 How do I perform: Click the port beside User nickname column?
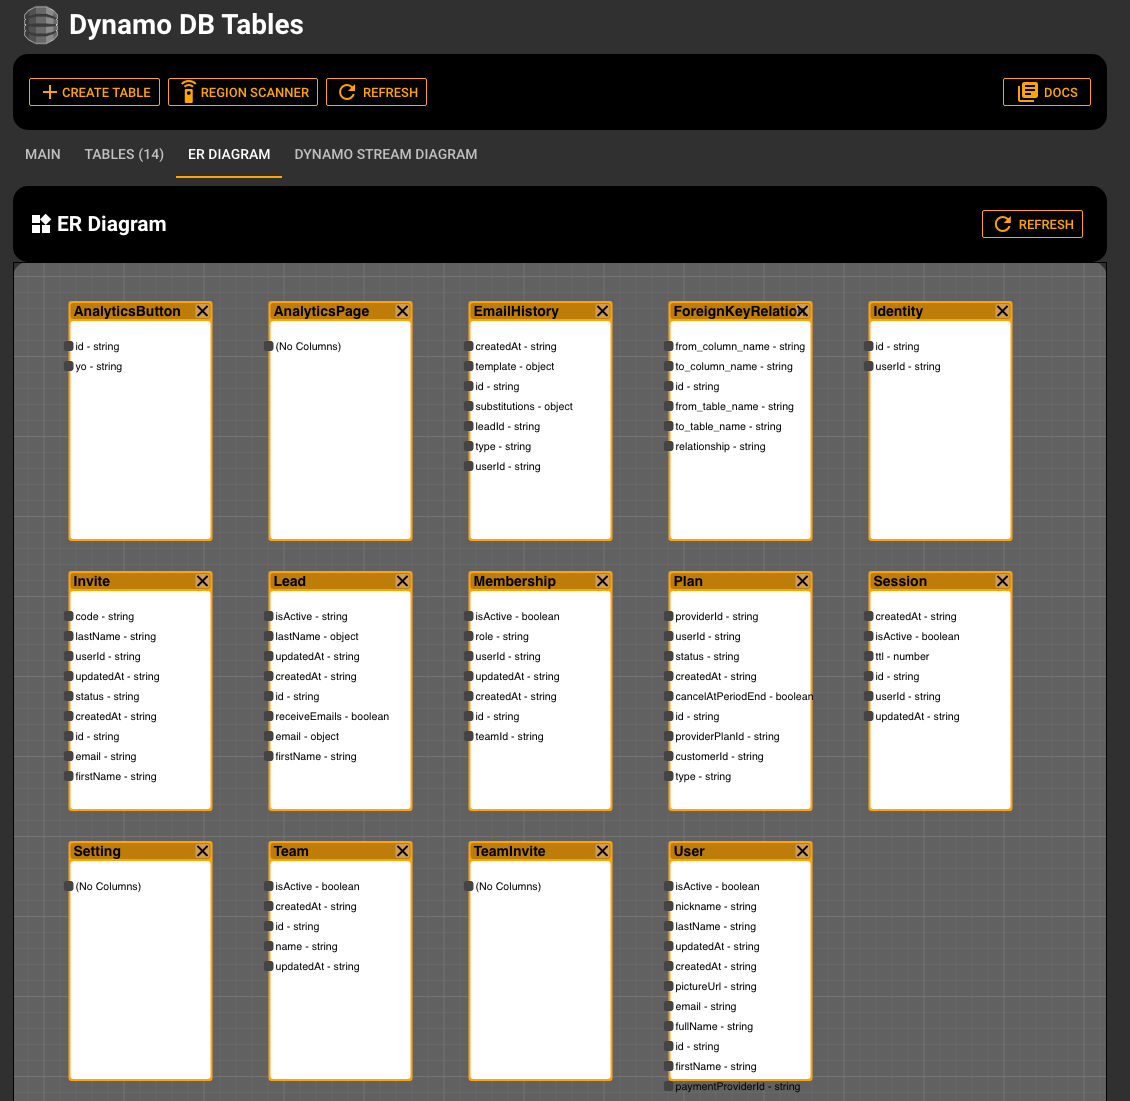(x=669, y=907)
